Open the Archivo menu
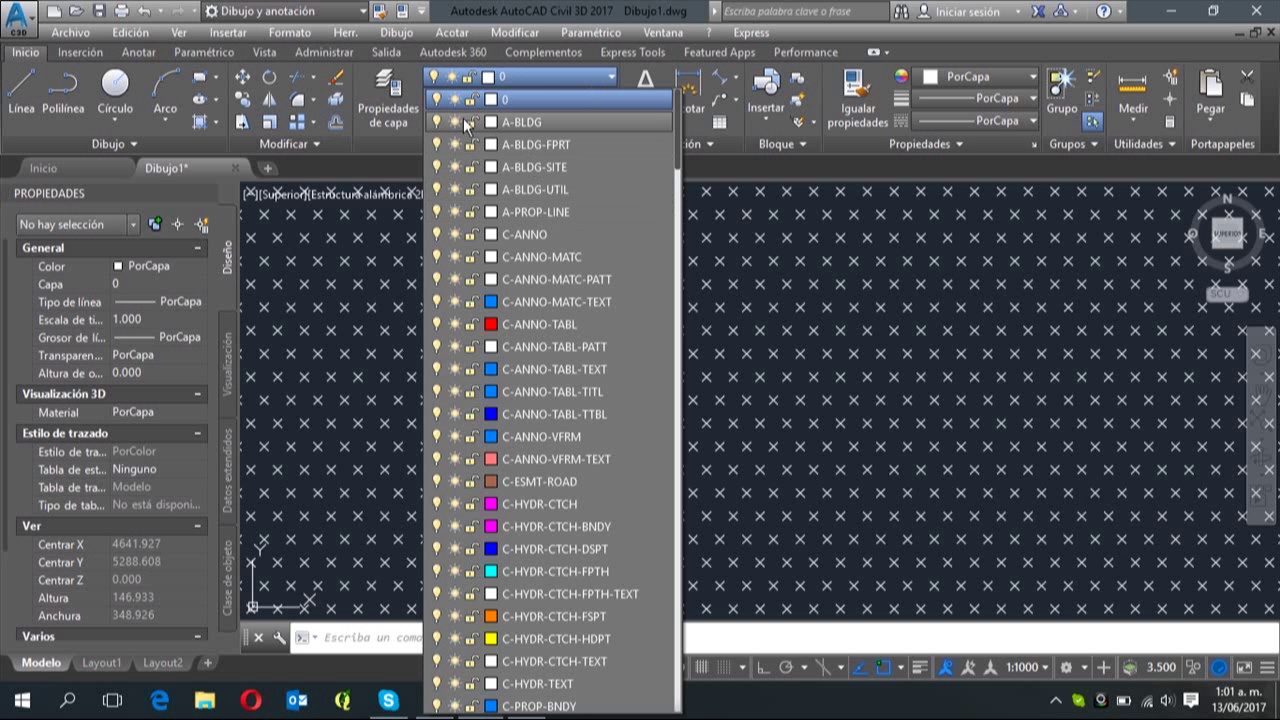This screenshot has width=1280, height=720. point(71,32)
